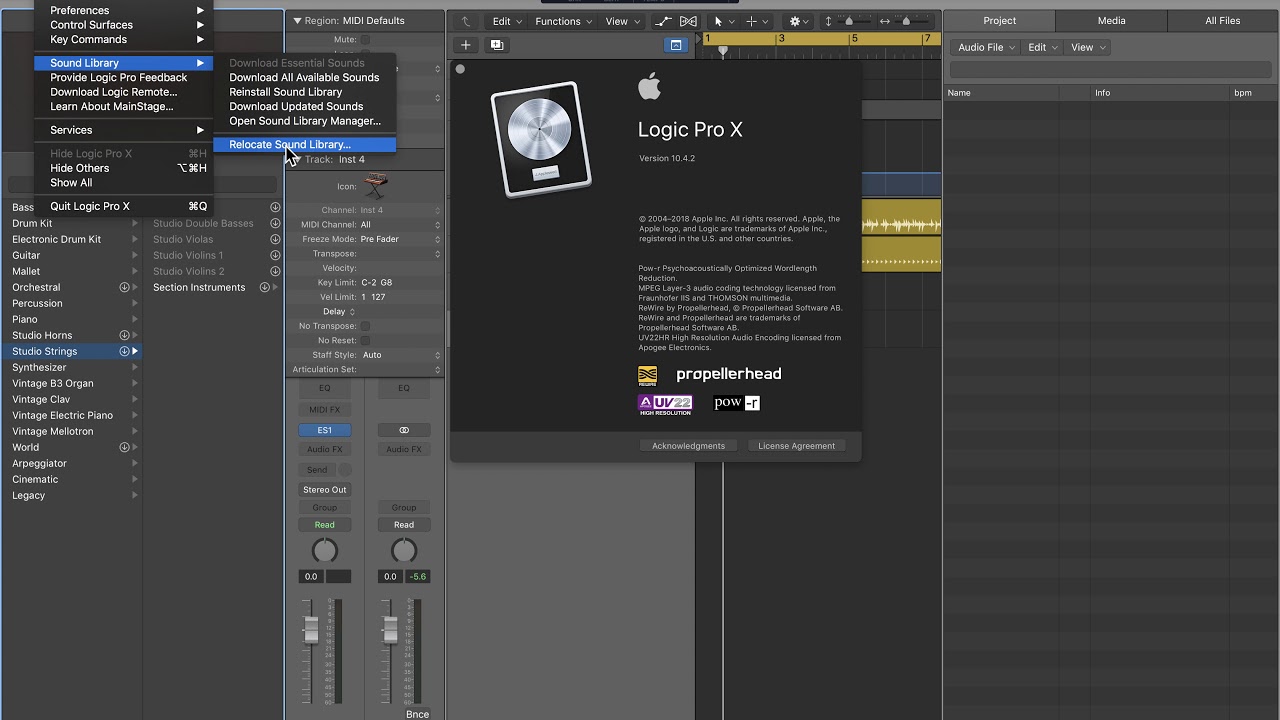Collapse the Region MIDI Defaults triangle
Viewport: 1280px width, 720px height.
tap(297, 21)
